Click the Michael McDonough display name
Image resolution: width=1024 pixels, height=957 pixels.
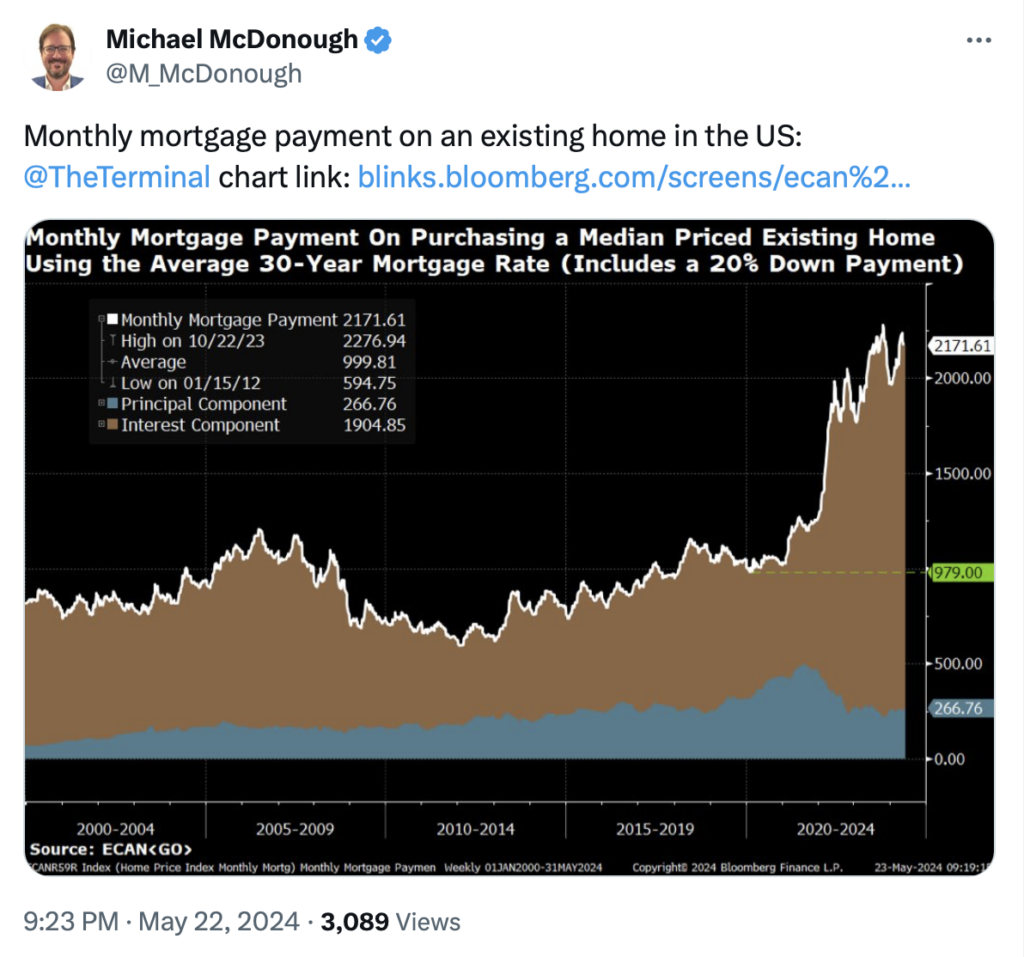click(x=231, y=40)
